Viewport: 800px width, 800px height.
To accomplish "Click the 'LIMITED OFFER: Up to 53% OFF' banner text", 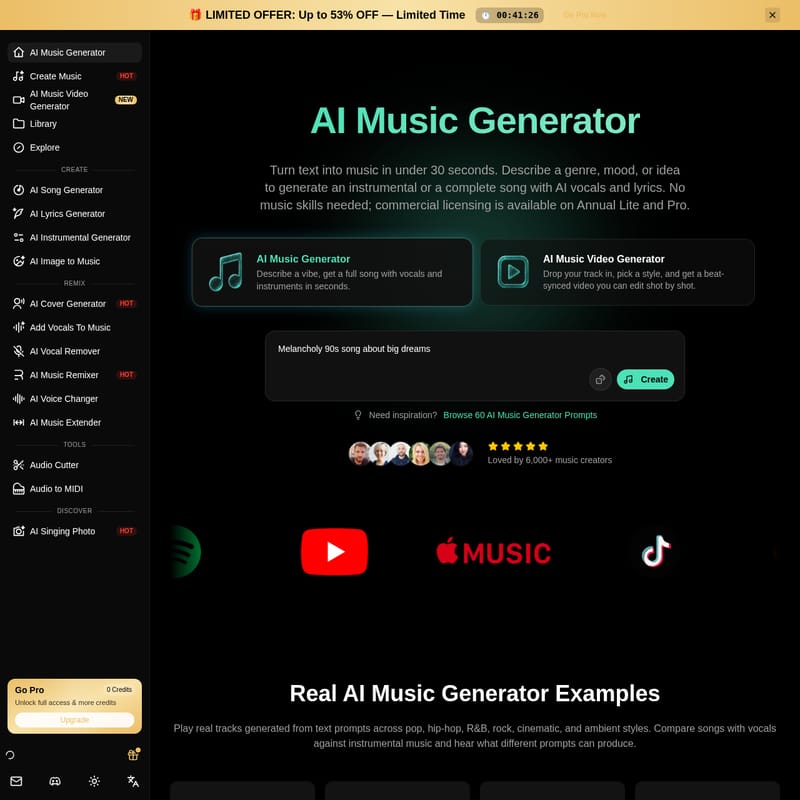I will pyautogui.click(x=335, y=15).
